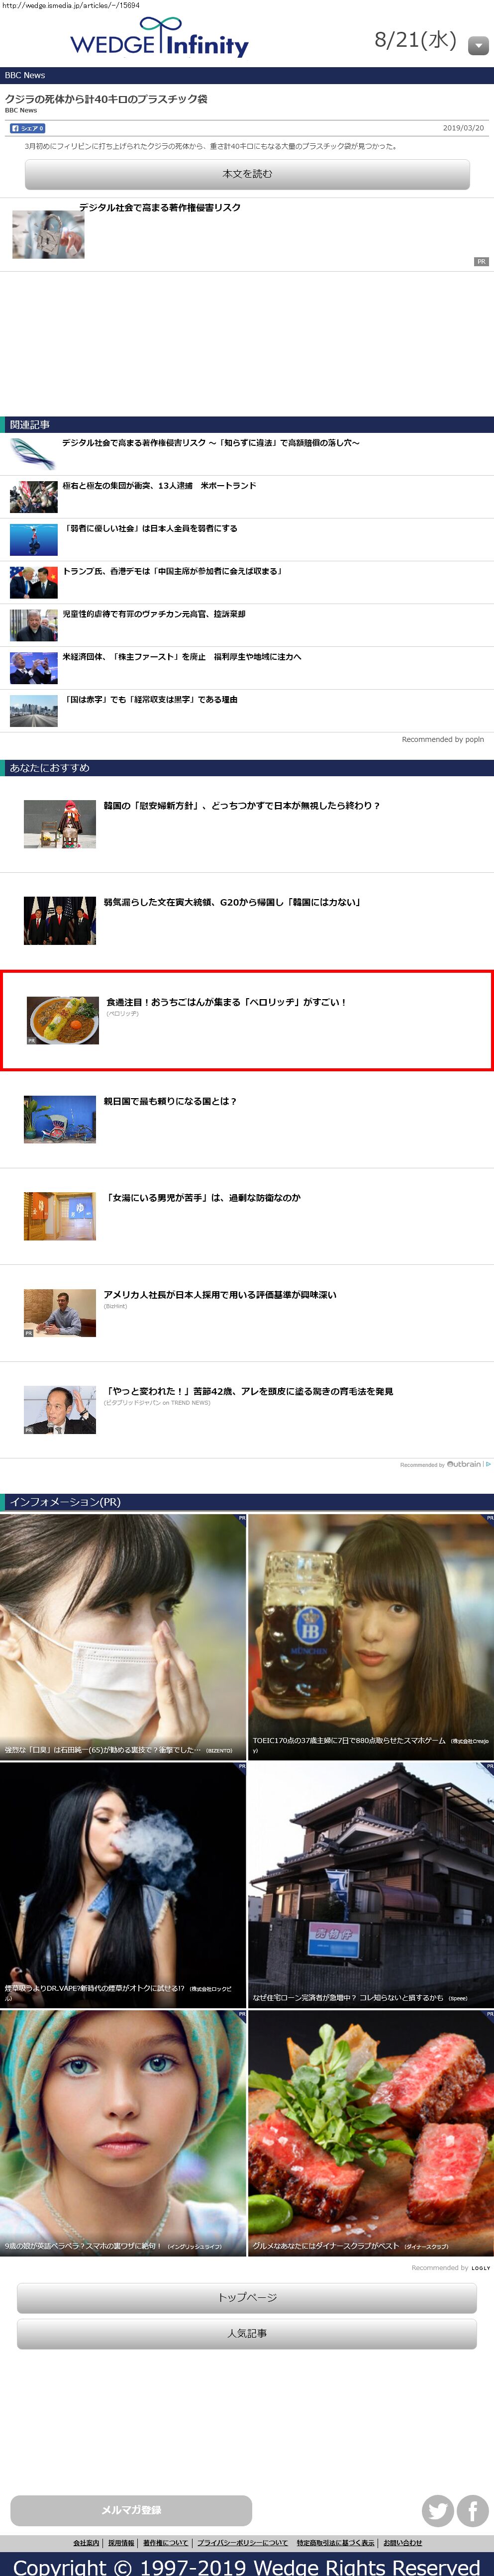The height and width of the screenshot is (2576, 494).
Task: Open footer link 採用情報
Action: coord(121,2543)
